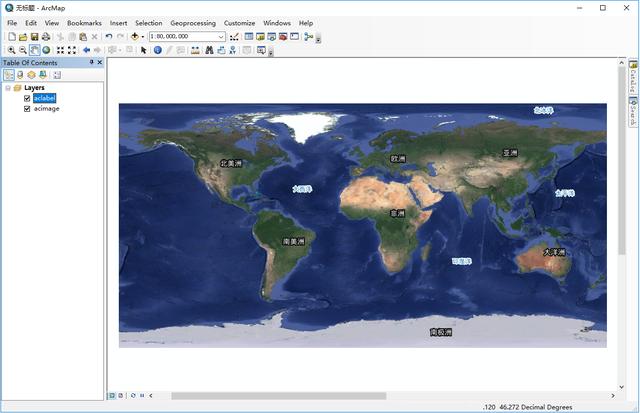The height and width of the screenshot is (413, 640).
Task: Click the vertical map scrollbar thumb
Action: click(622, 162)
